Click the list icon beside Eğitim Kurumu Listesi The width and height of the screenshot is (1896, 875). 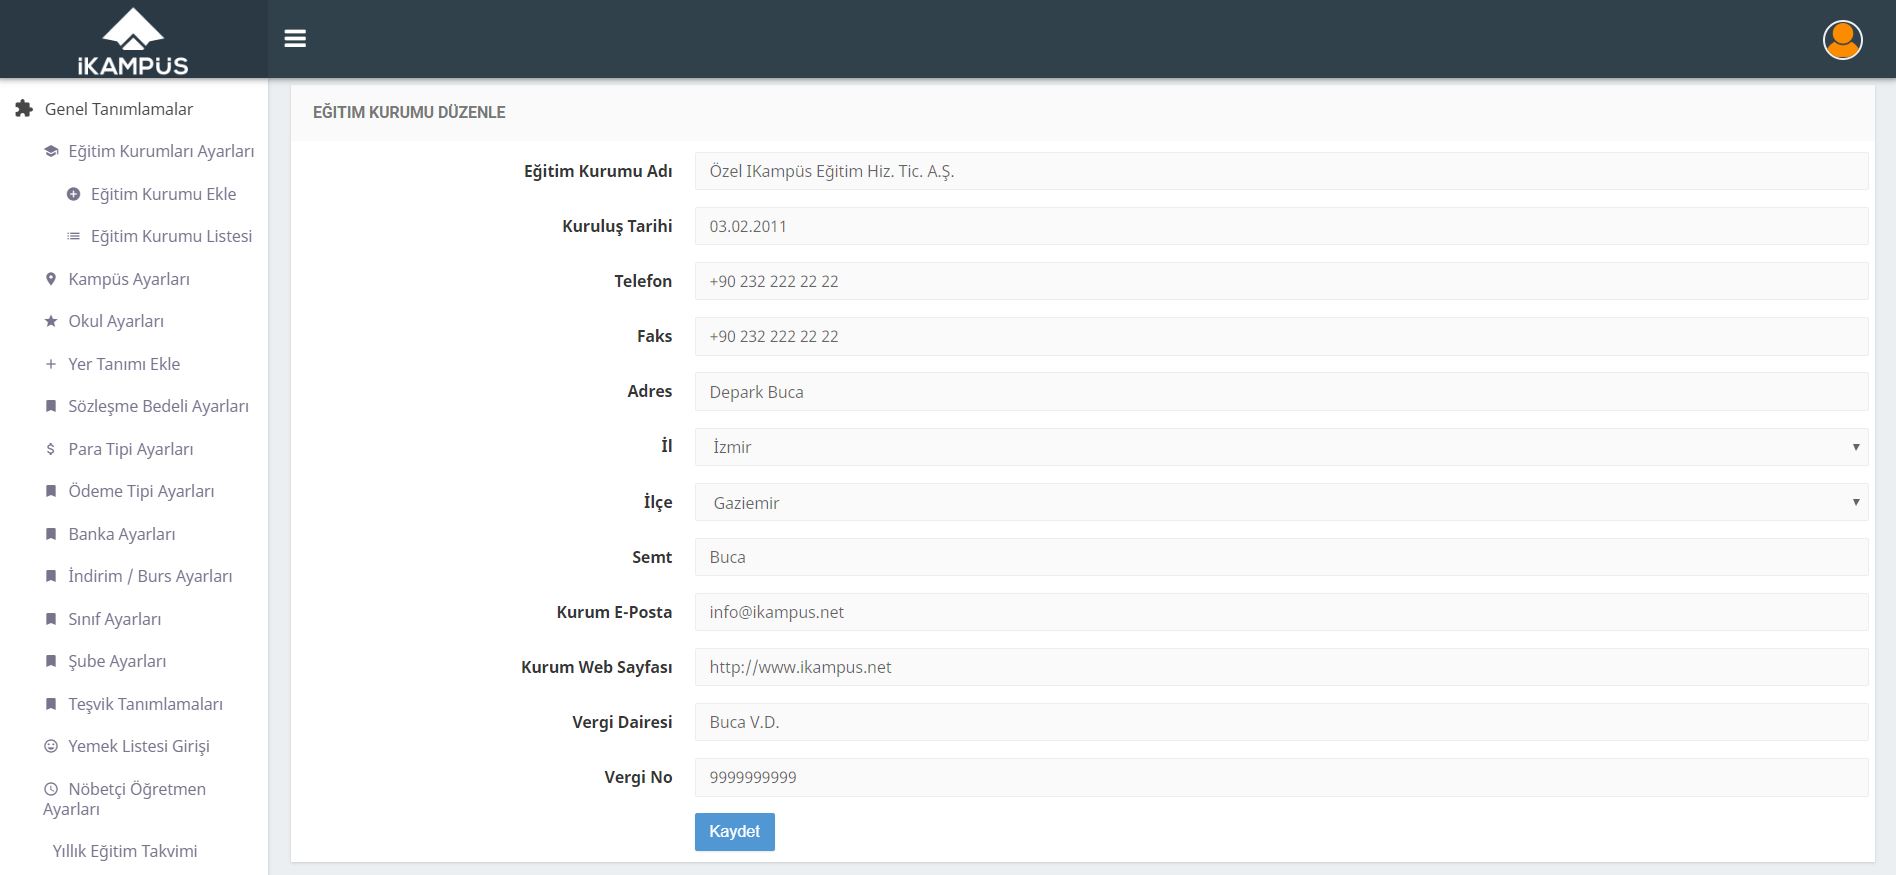coord(73,236)
